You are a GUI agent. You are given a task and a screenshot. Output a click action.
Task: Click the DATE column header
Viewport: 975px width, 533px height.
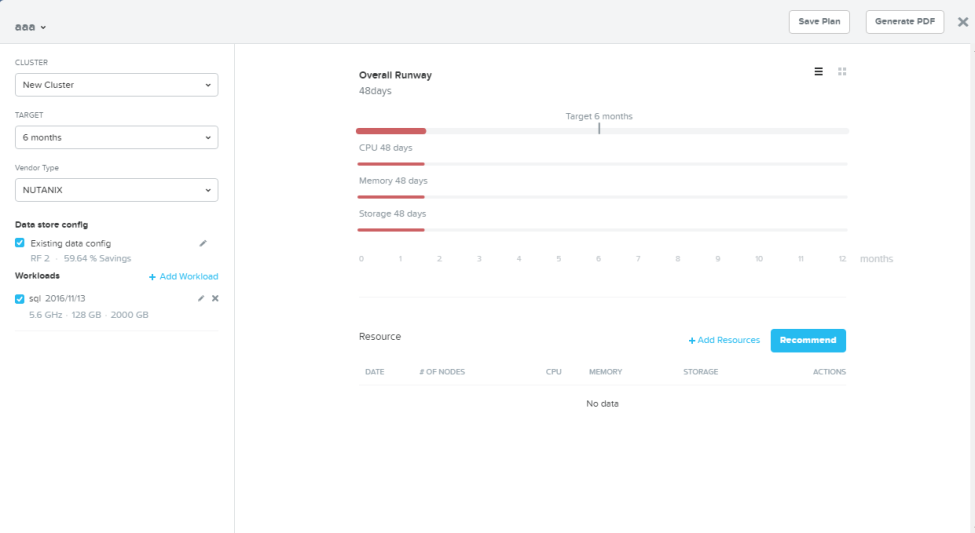[x=374, y=372]
